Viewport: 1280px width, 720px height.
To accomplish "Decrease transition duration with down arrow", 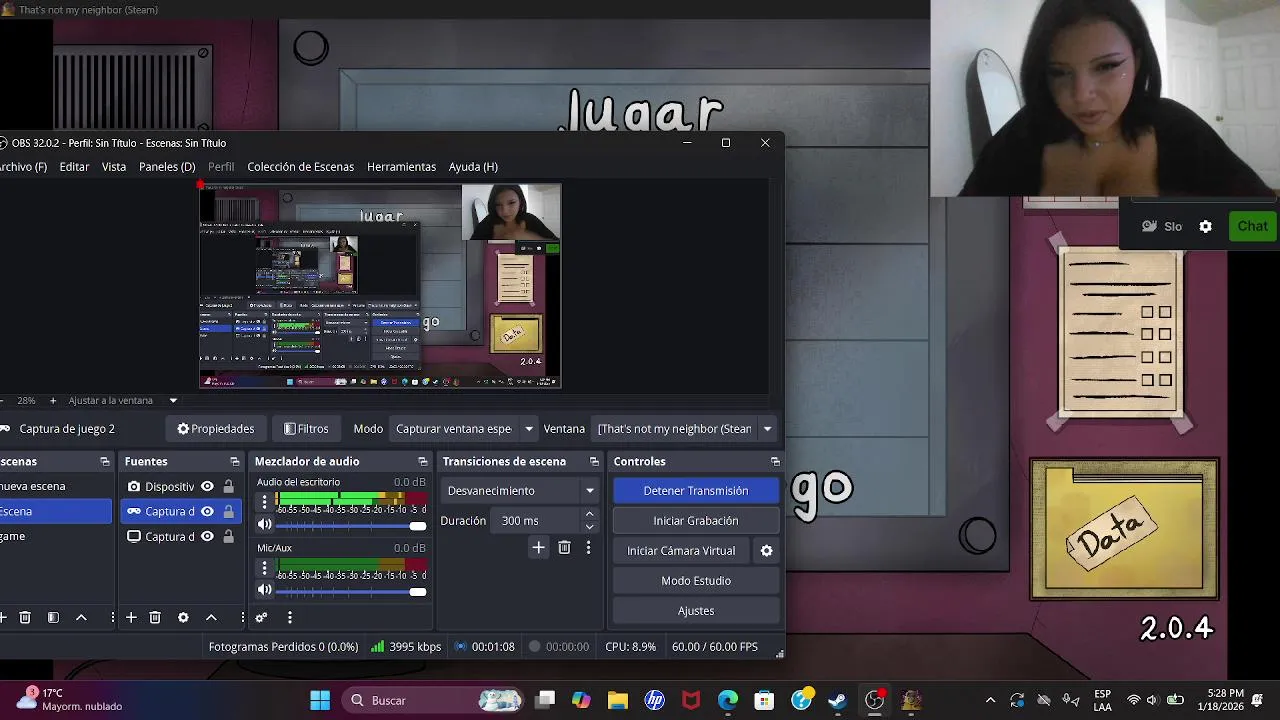I will 590,527.
